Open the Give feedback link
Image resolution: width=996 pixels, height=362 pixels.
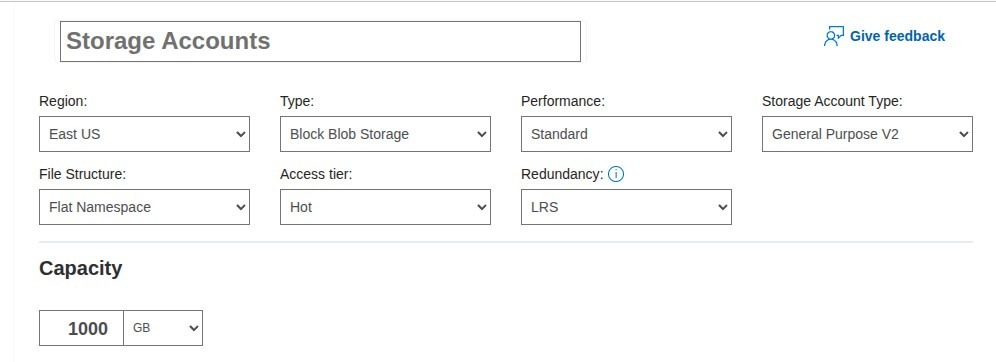[x=884, y=36]
